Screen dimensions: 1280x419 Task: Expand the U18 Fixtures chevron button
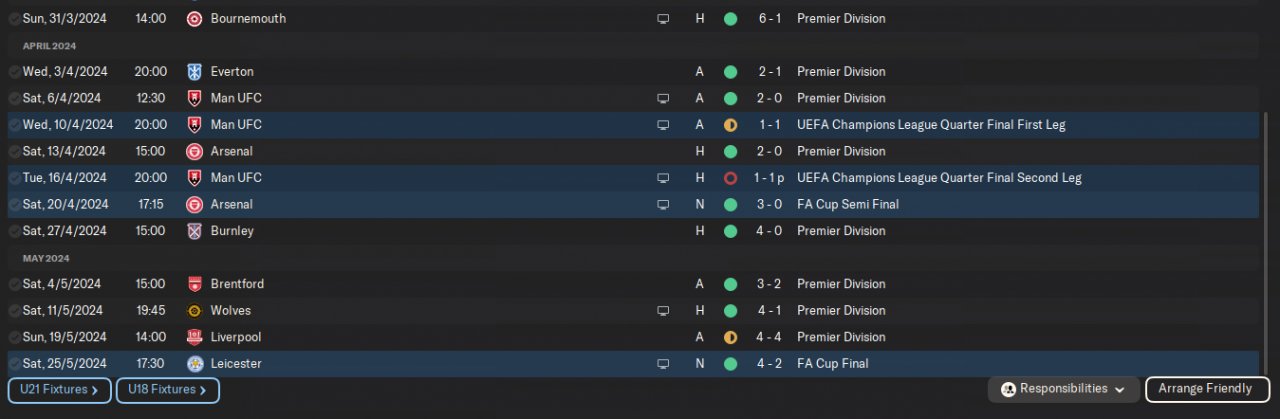[x=167, y=390]
